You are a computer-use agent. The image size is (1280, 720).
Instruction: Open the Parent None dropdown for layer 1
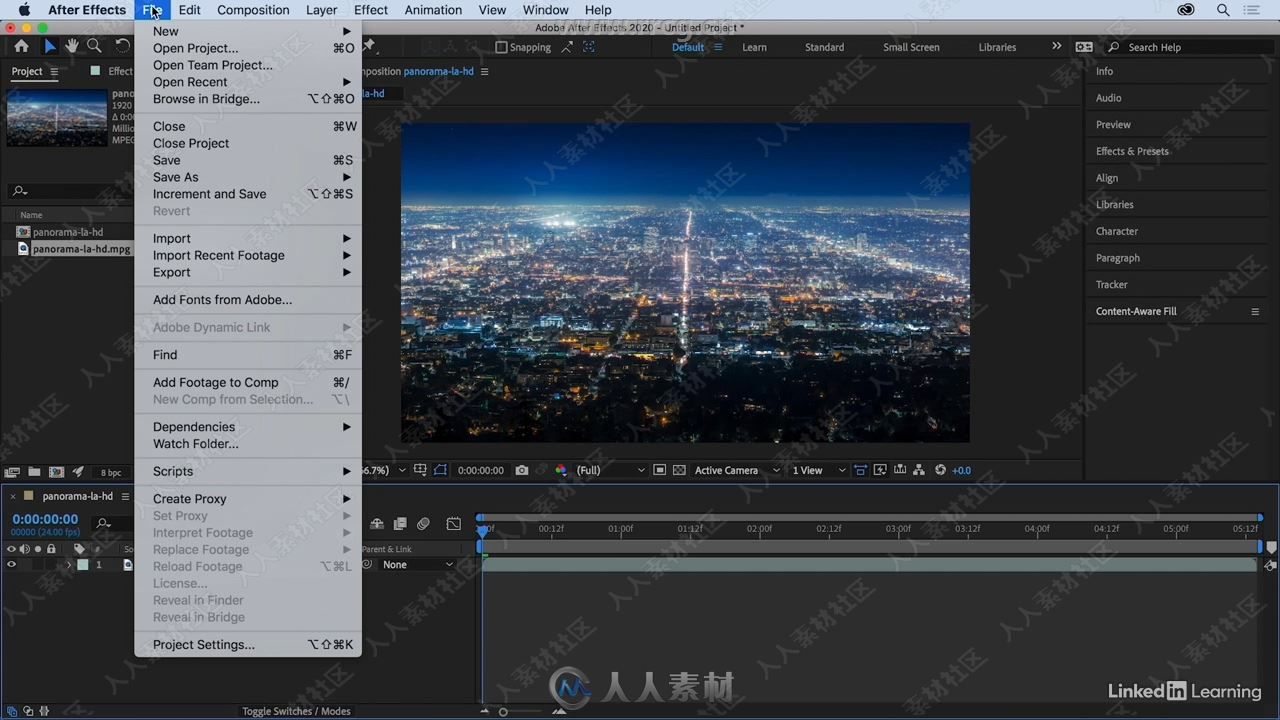point(417,565)
